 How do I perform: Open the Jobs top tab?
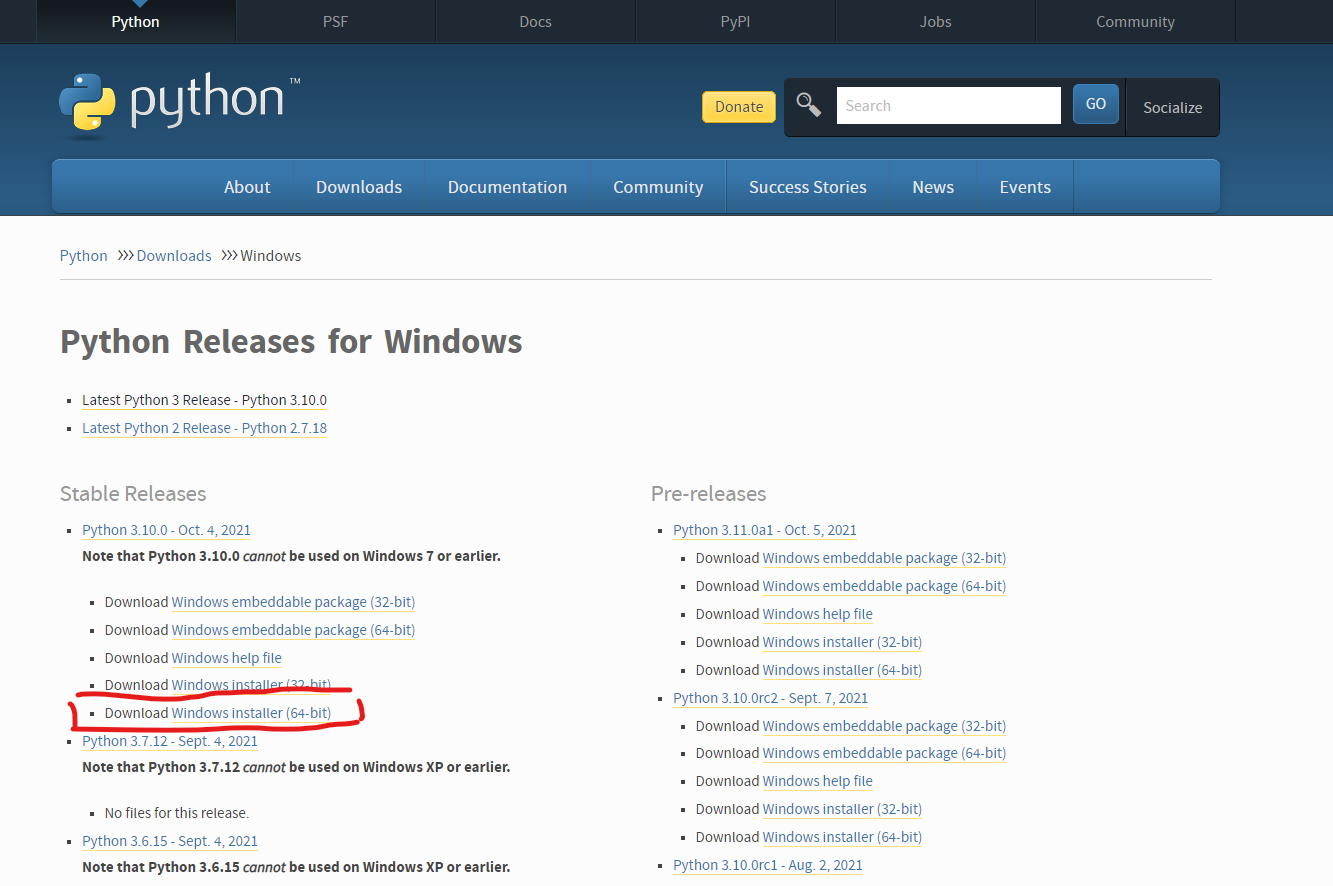936,21
